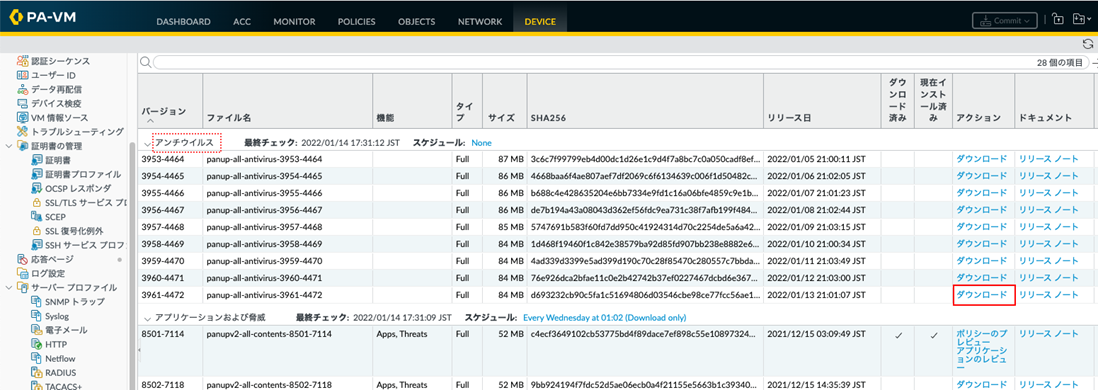Select release date 2022/01/12 21:03:00 JST
This screenshot has width=1098, height=390.
[x=816, y=278]
